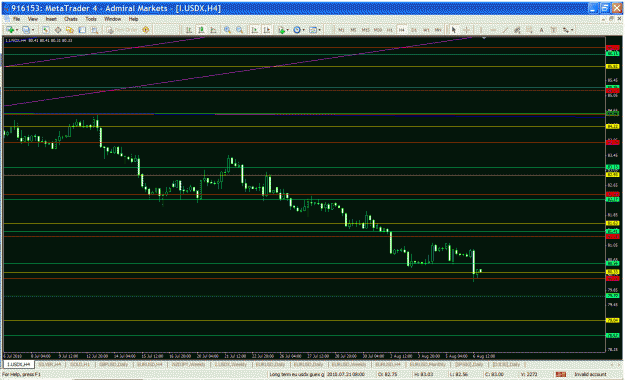The height and width of the screenshot is (380, 625).
Task: Open the Indicators list dropdown
Action: click(x=283, y=30)
